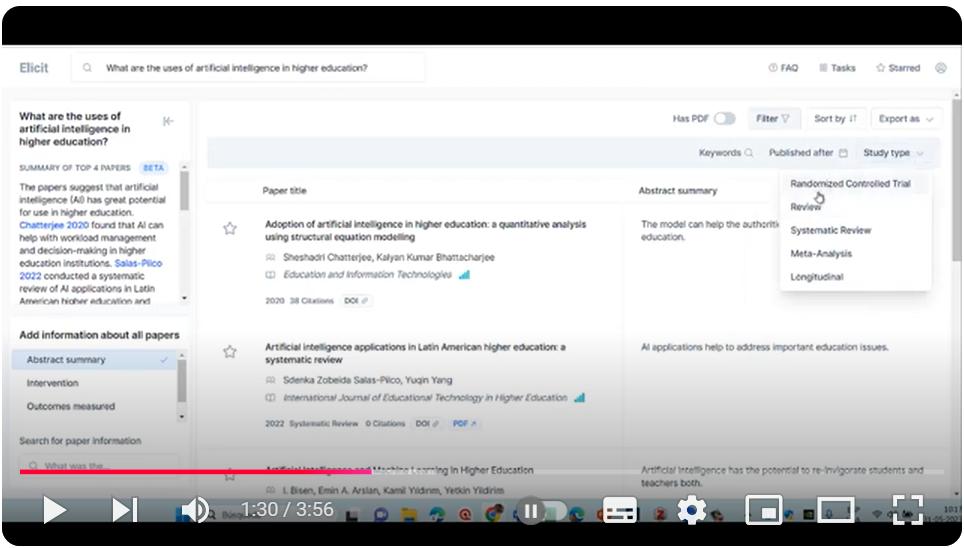Toggle the autoplay switch
Screen dimensions: 964x548
[x=541, y=510]
